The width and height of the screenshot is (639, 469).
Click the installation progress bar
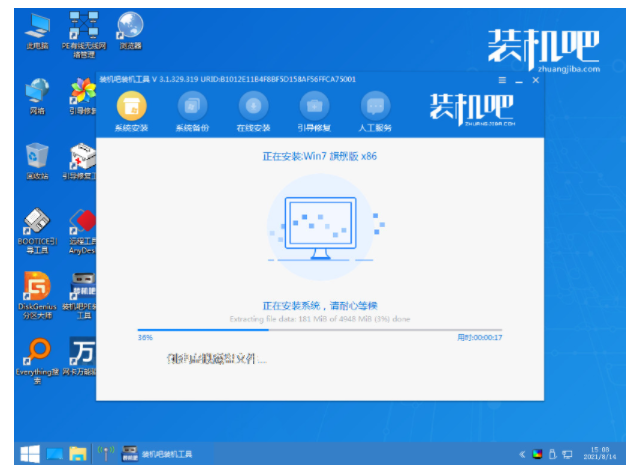pos(319,329)
